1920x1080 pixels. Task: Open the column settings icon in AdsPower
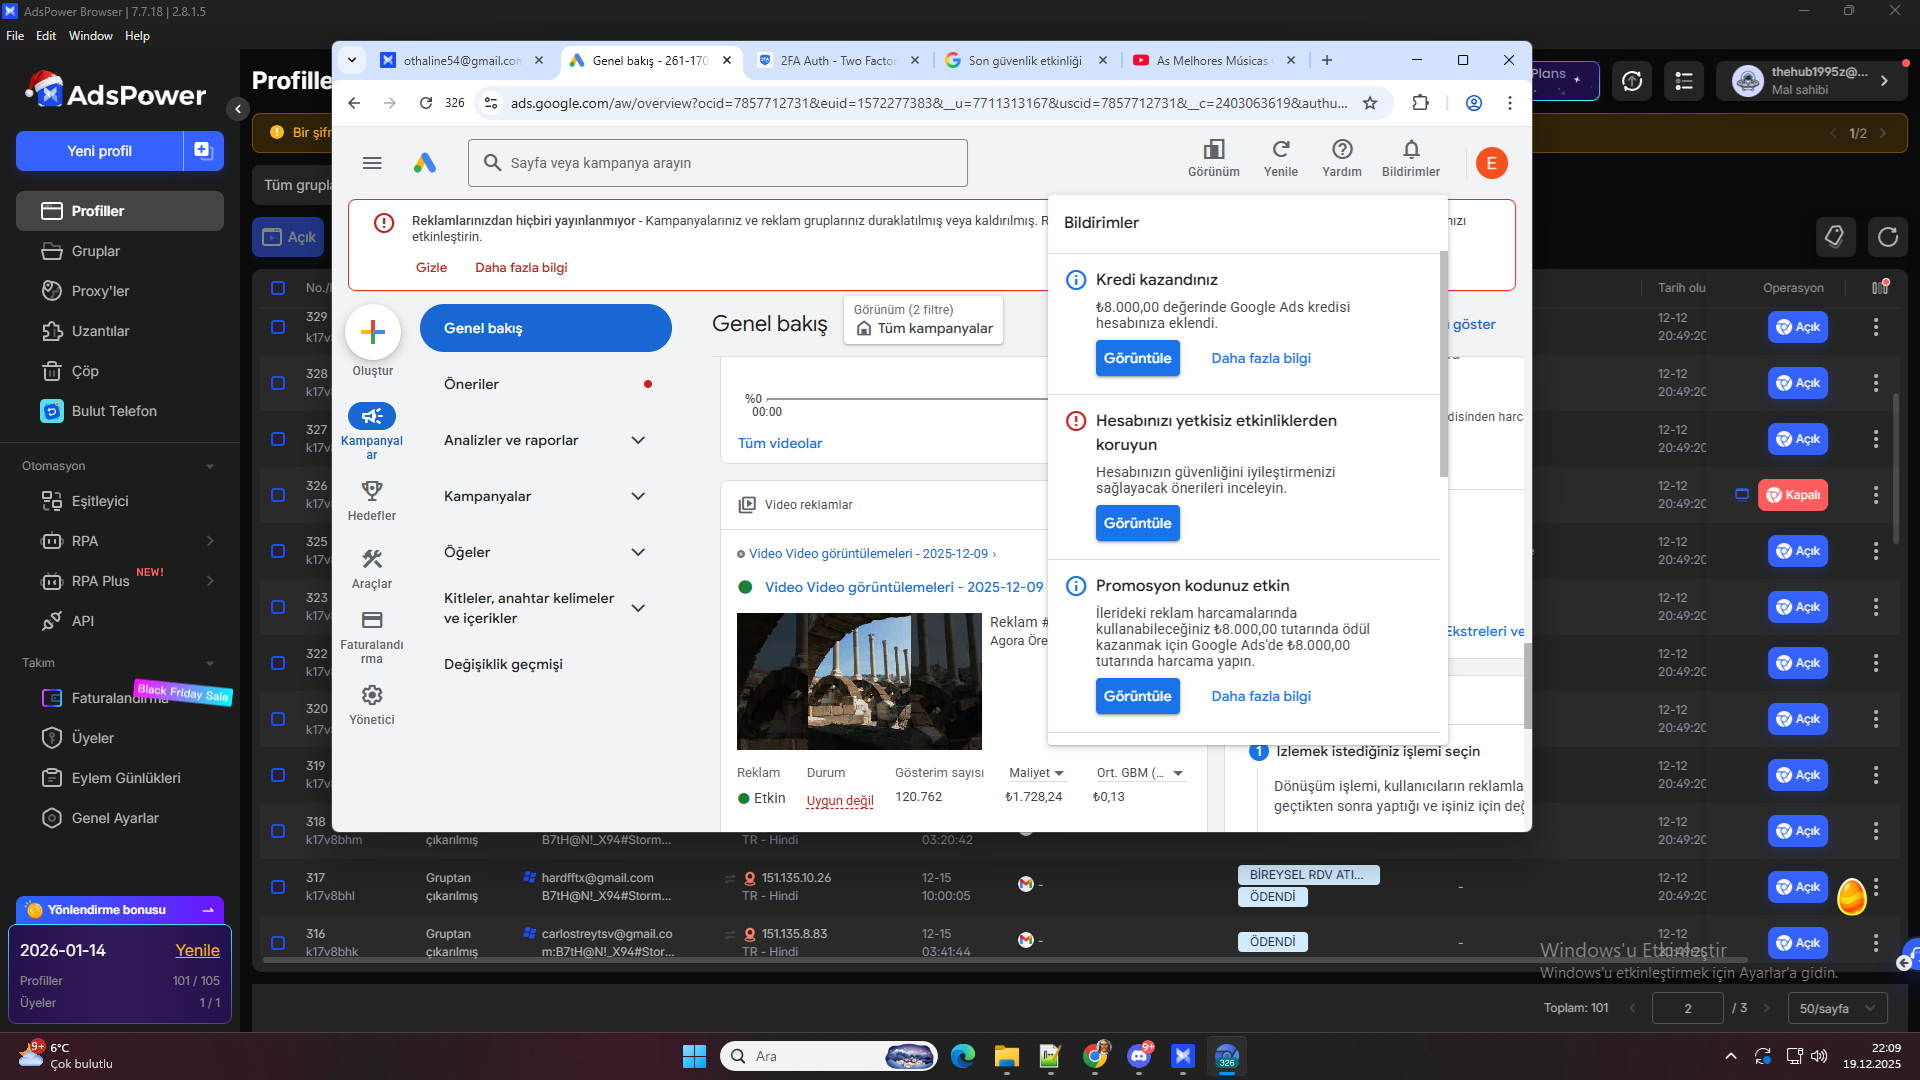(1880, 288)
